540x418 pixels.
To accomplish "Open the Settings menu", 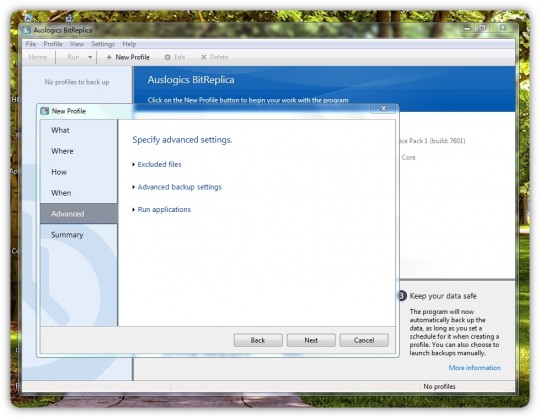I will (x=103, y=44).
